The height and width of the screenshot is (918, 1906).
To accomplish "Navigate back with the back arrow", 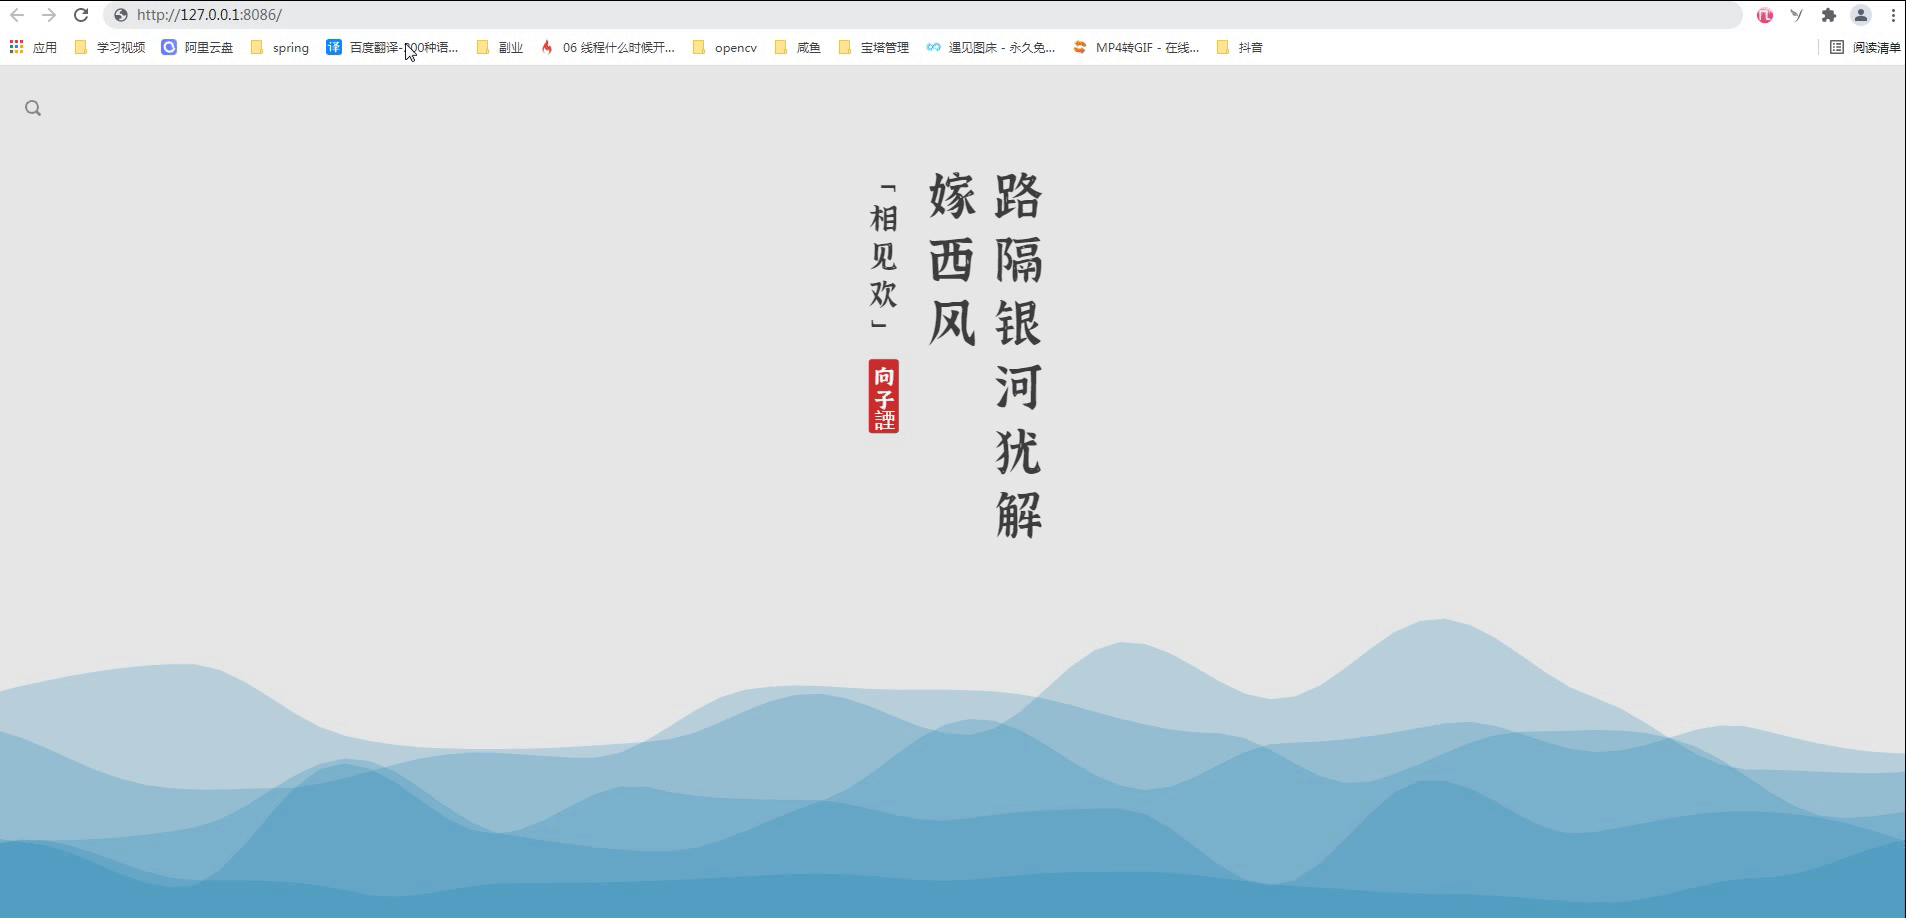I will click(18, 15).
